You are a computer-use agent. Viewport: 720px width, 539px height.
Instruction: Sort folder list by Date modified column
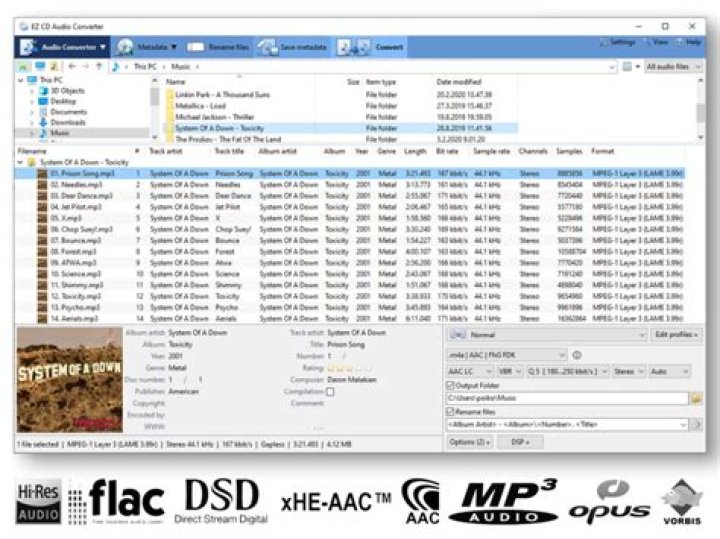point(459,82)
